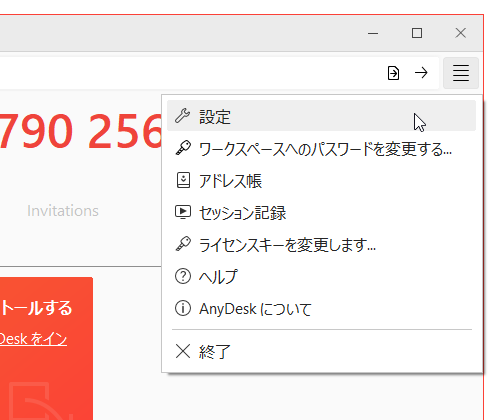Follow the AnyDesk をイン install link
Image resolution: width=500 pixels, height=420 pixels.
click(x=33, y=339)
